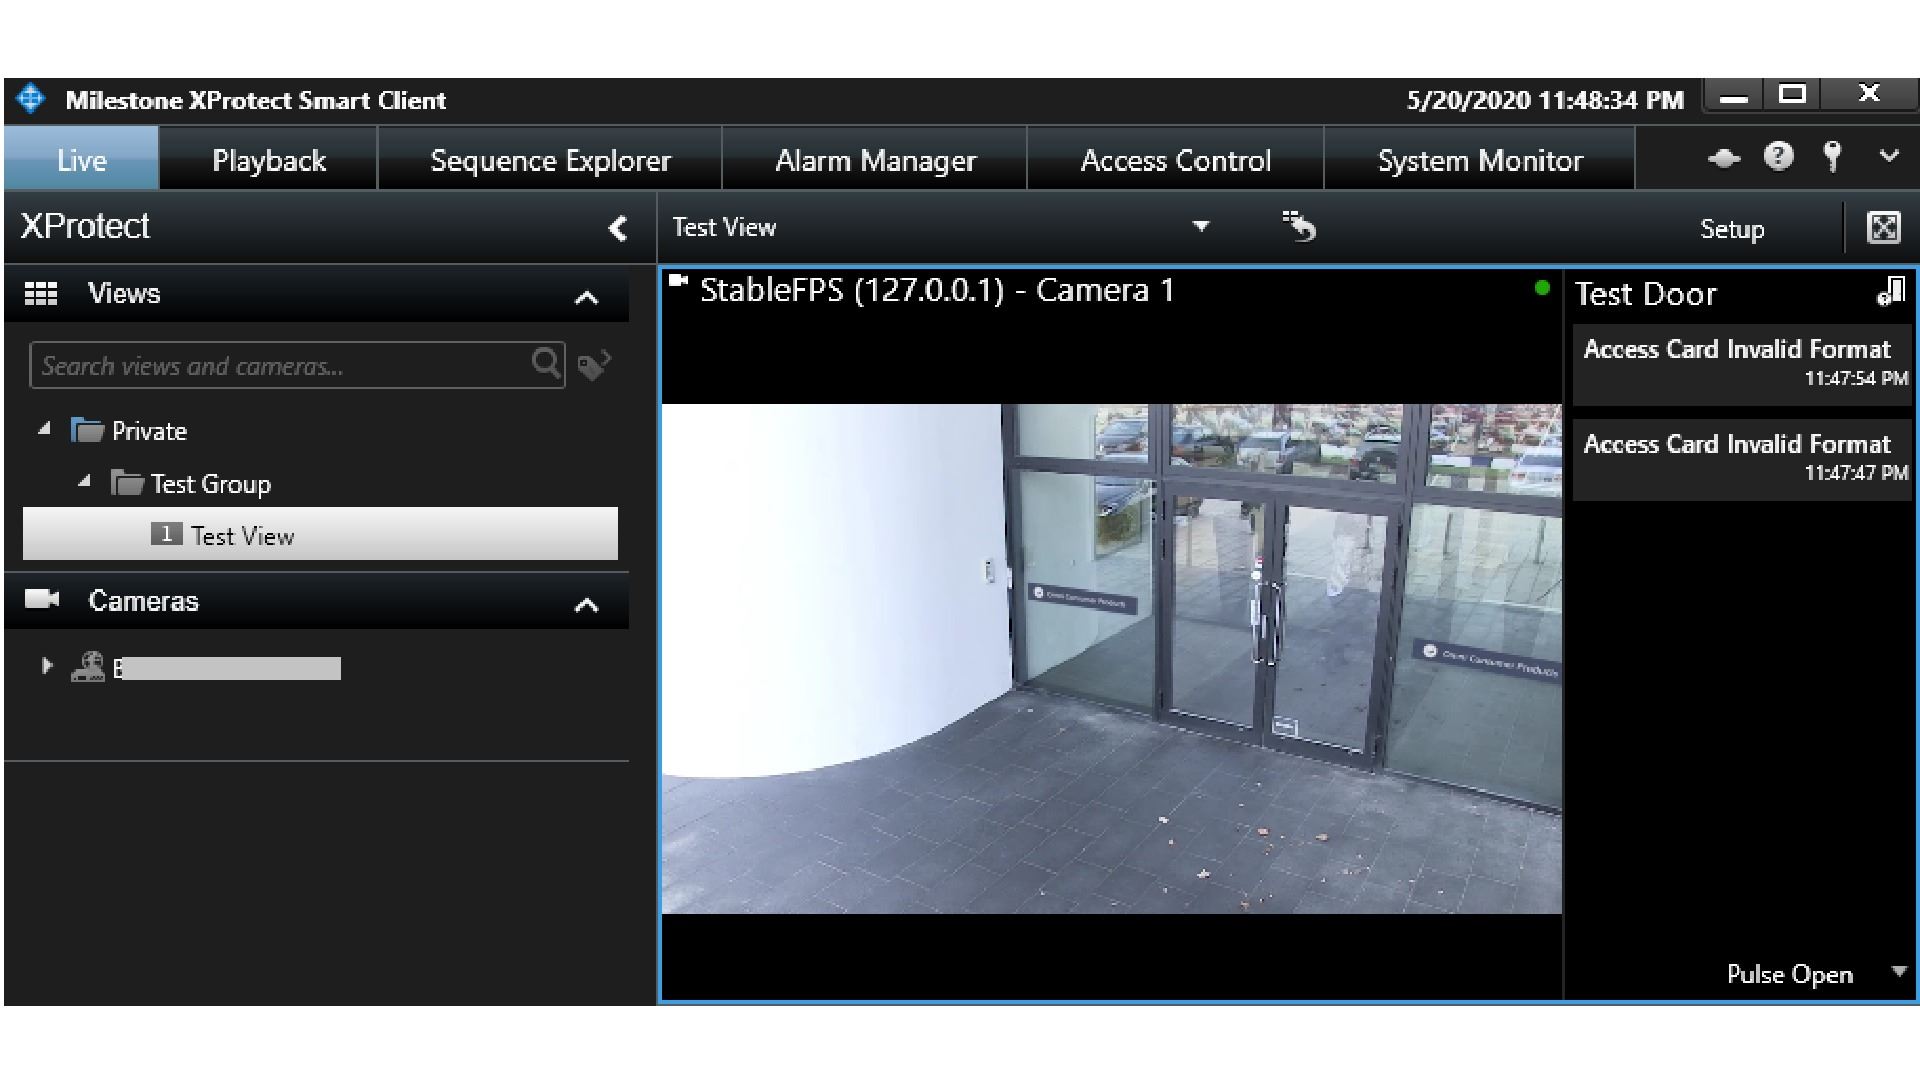The width and height of the screenshot is (1920, 1080).
Task: Open the dropdown arrow beside Pulse Open
Action: tap(1899, 971)
